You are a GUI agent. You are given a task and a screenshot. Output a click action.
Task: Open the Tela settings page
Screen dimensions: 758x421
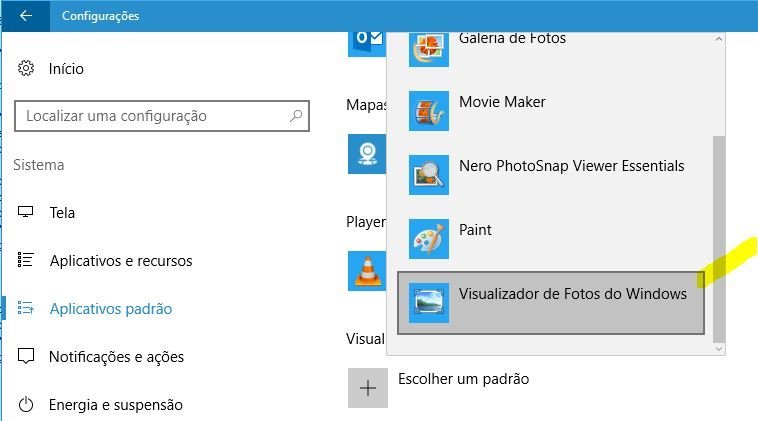(62, 213)
